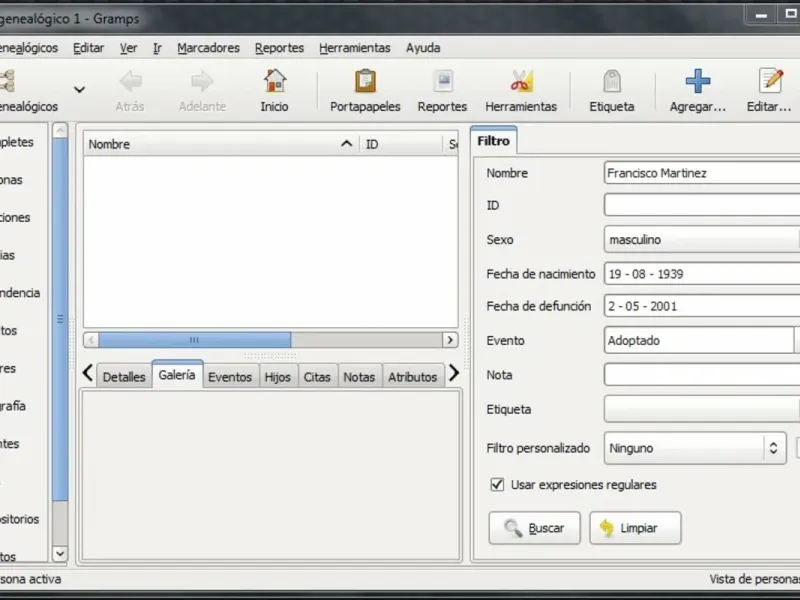Image resolution: width=800 pixels, height=600 pixels.
Task: Open the Editar menu
Action: click(x=88, y=48)
